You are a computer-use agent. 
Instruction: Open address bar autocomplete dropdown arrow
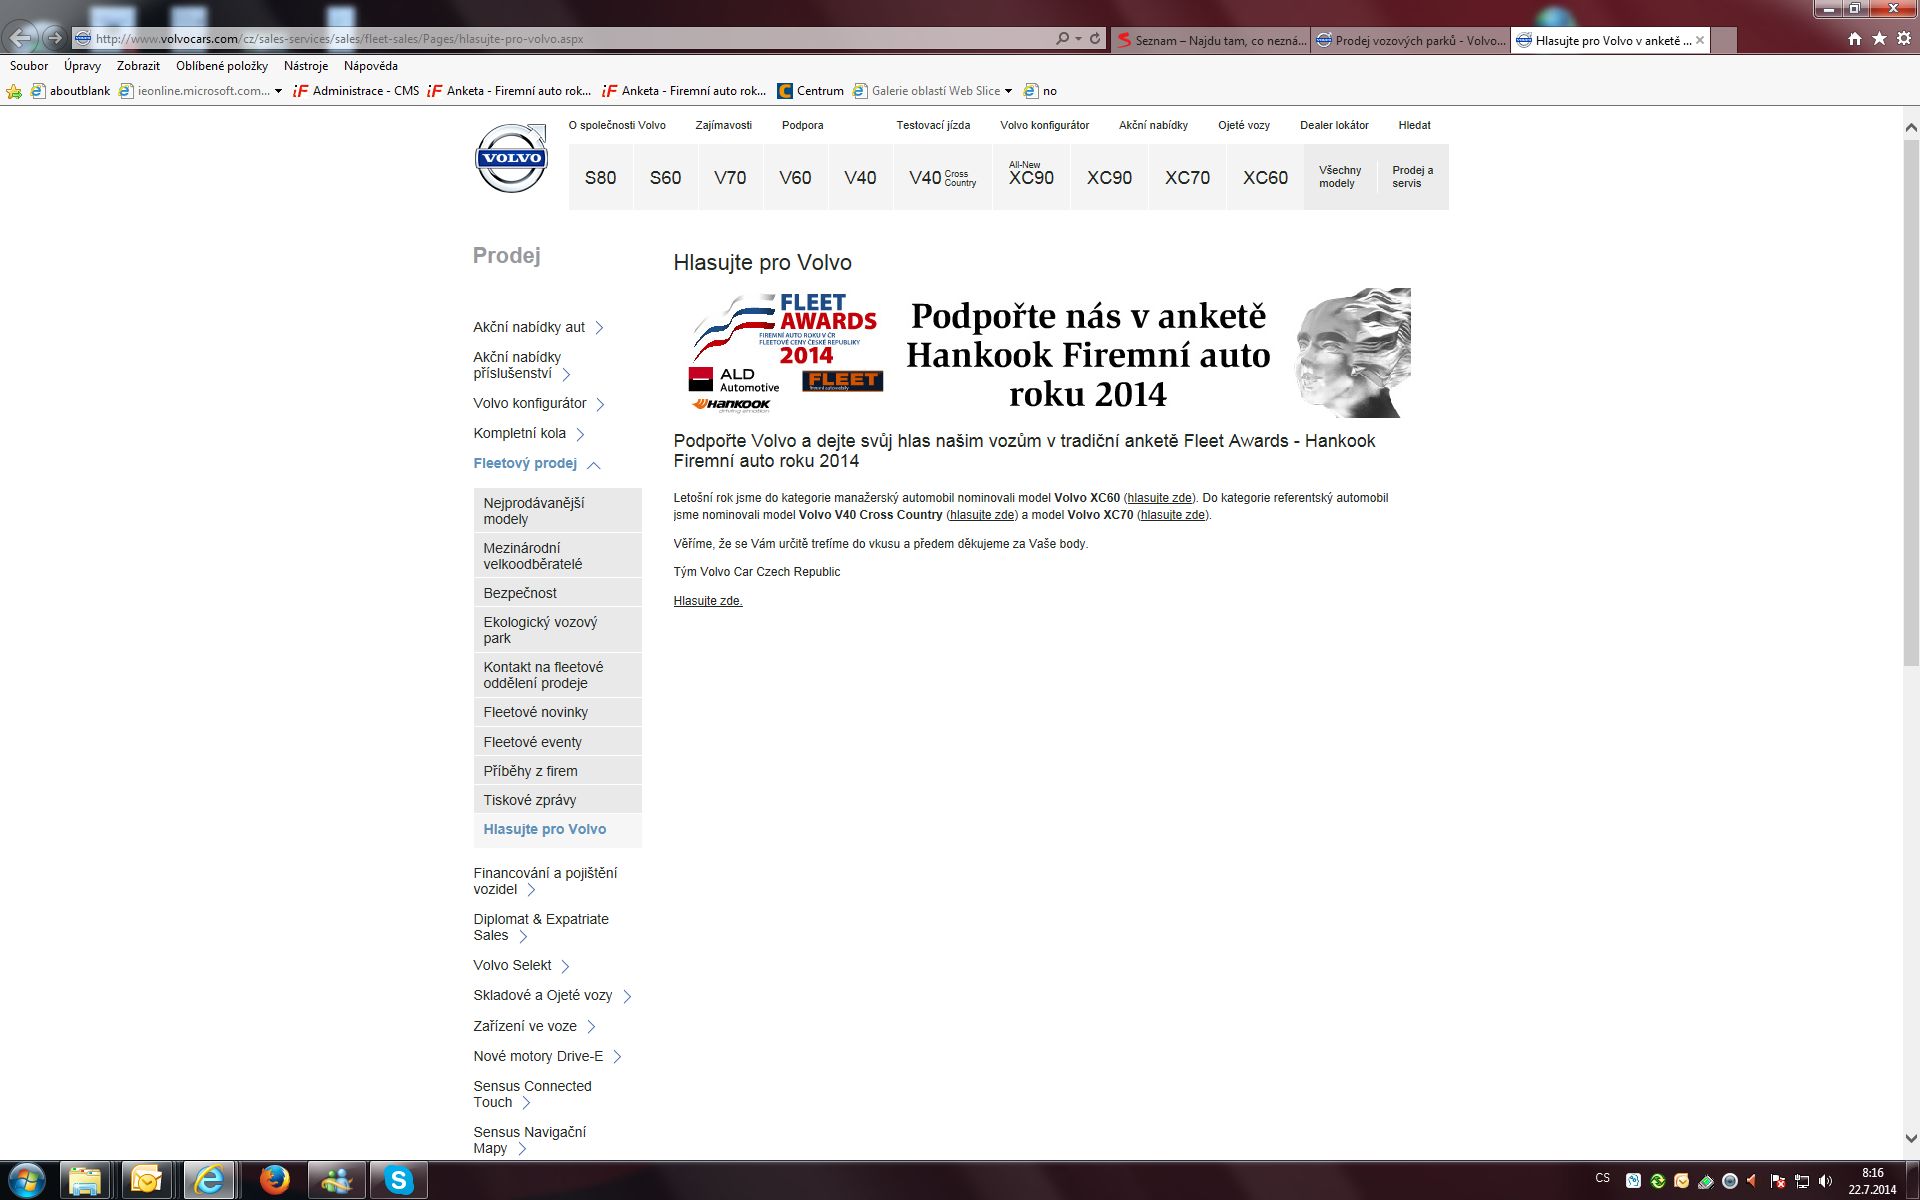(1078, 38)
